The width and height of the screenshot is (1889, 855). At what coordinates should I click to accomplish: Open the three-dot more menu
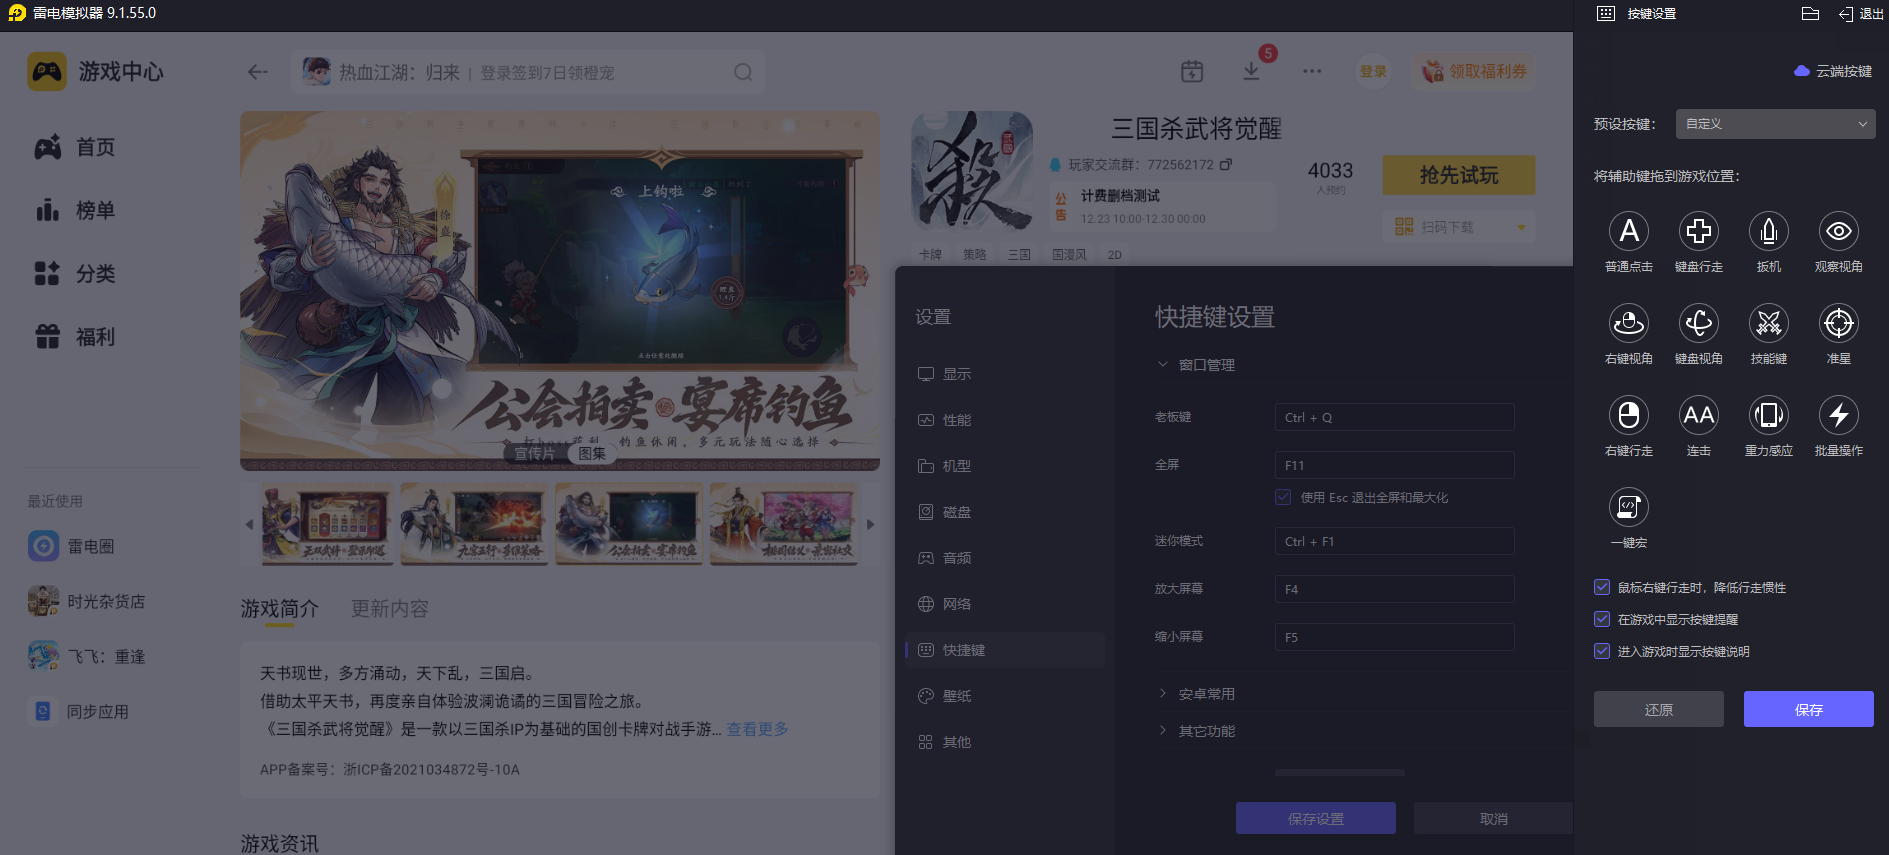point(1312,72)
